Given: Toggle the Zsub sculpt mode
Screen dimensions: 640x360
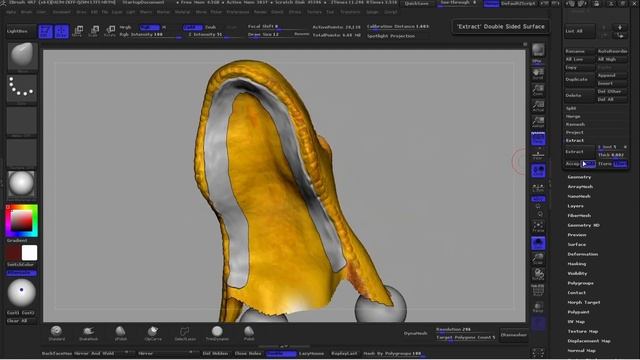Looking at the screenshot, I should [x=211, y=27].
